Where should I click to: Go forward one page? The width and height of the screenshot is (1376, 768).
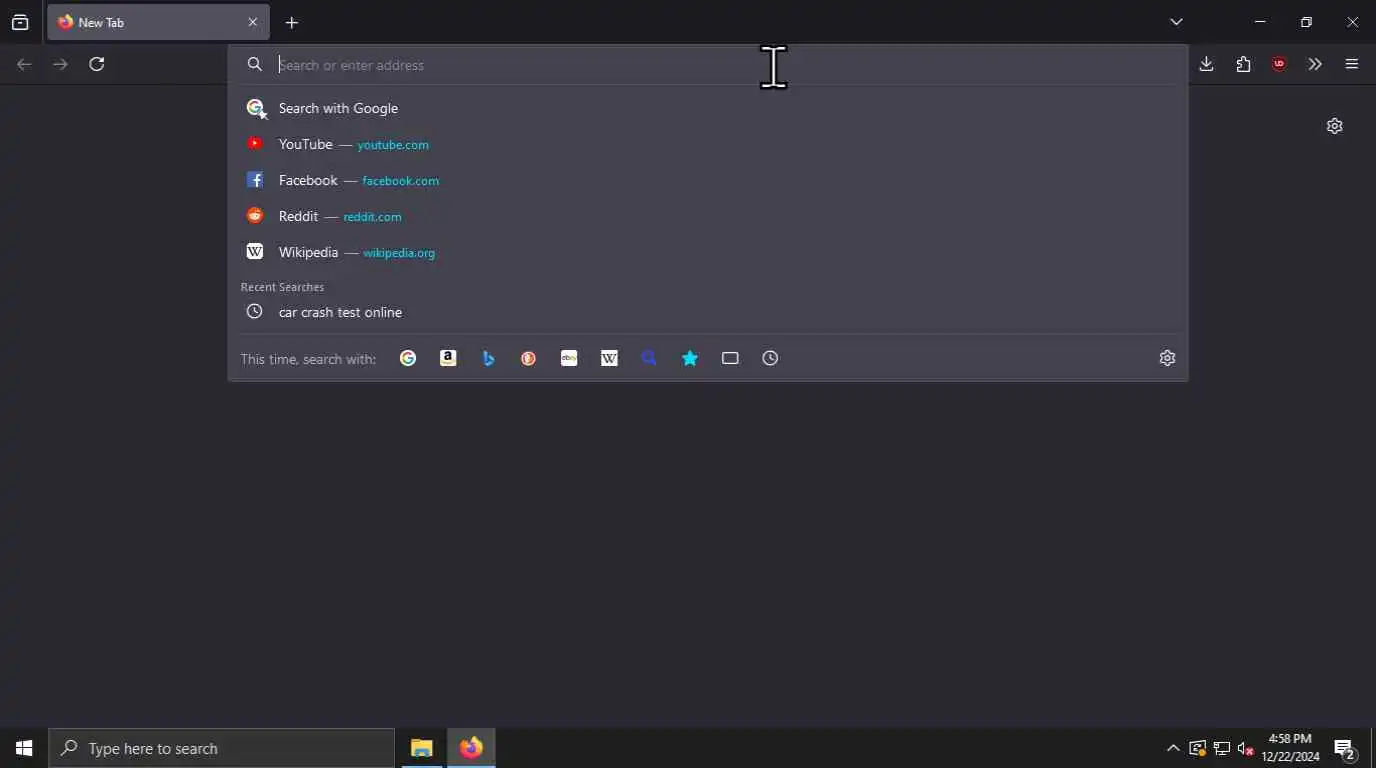click(61, 64)
